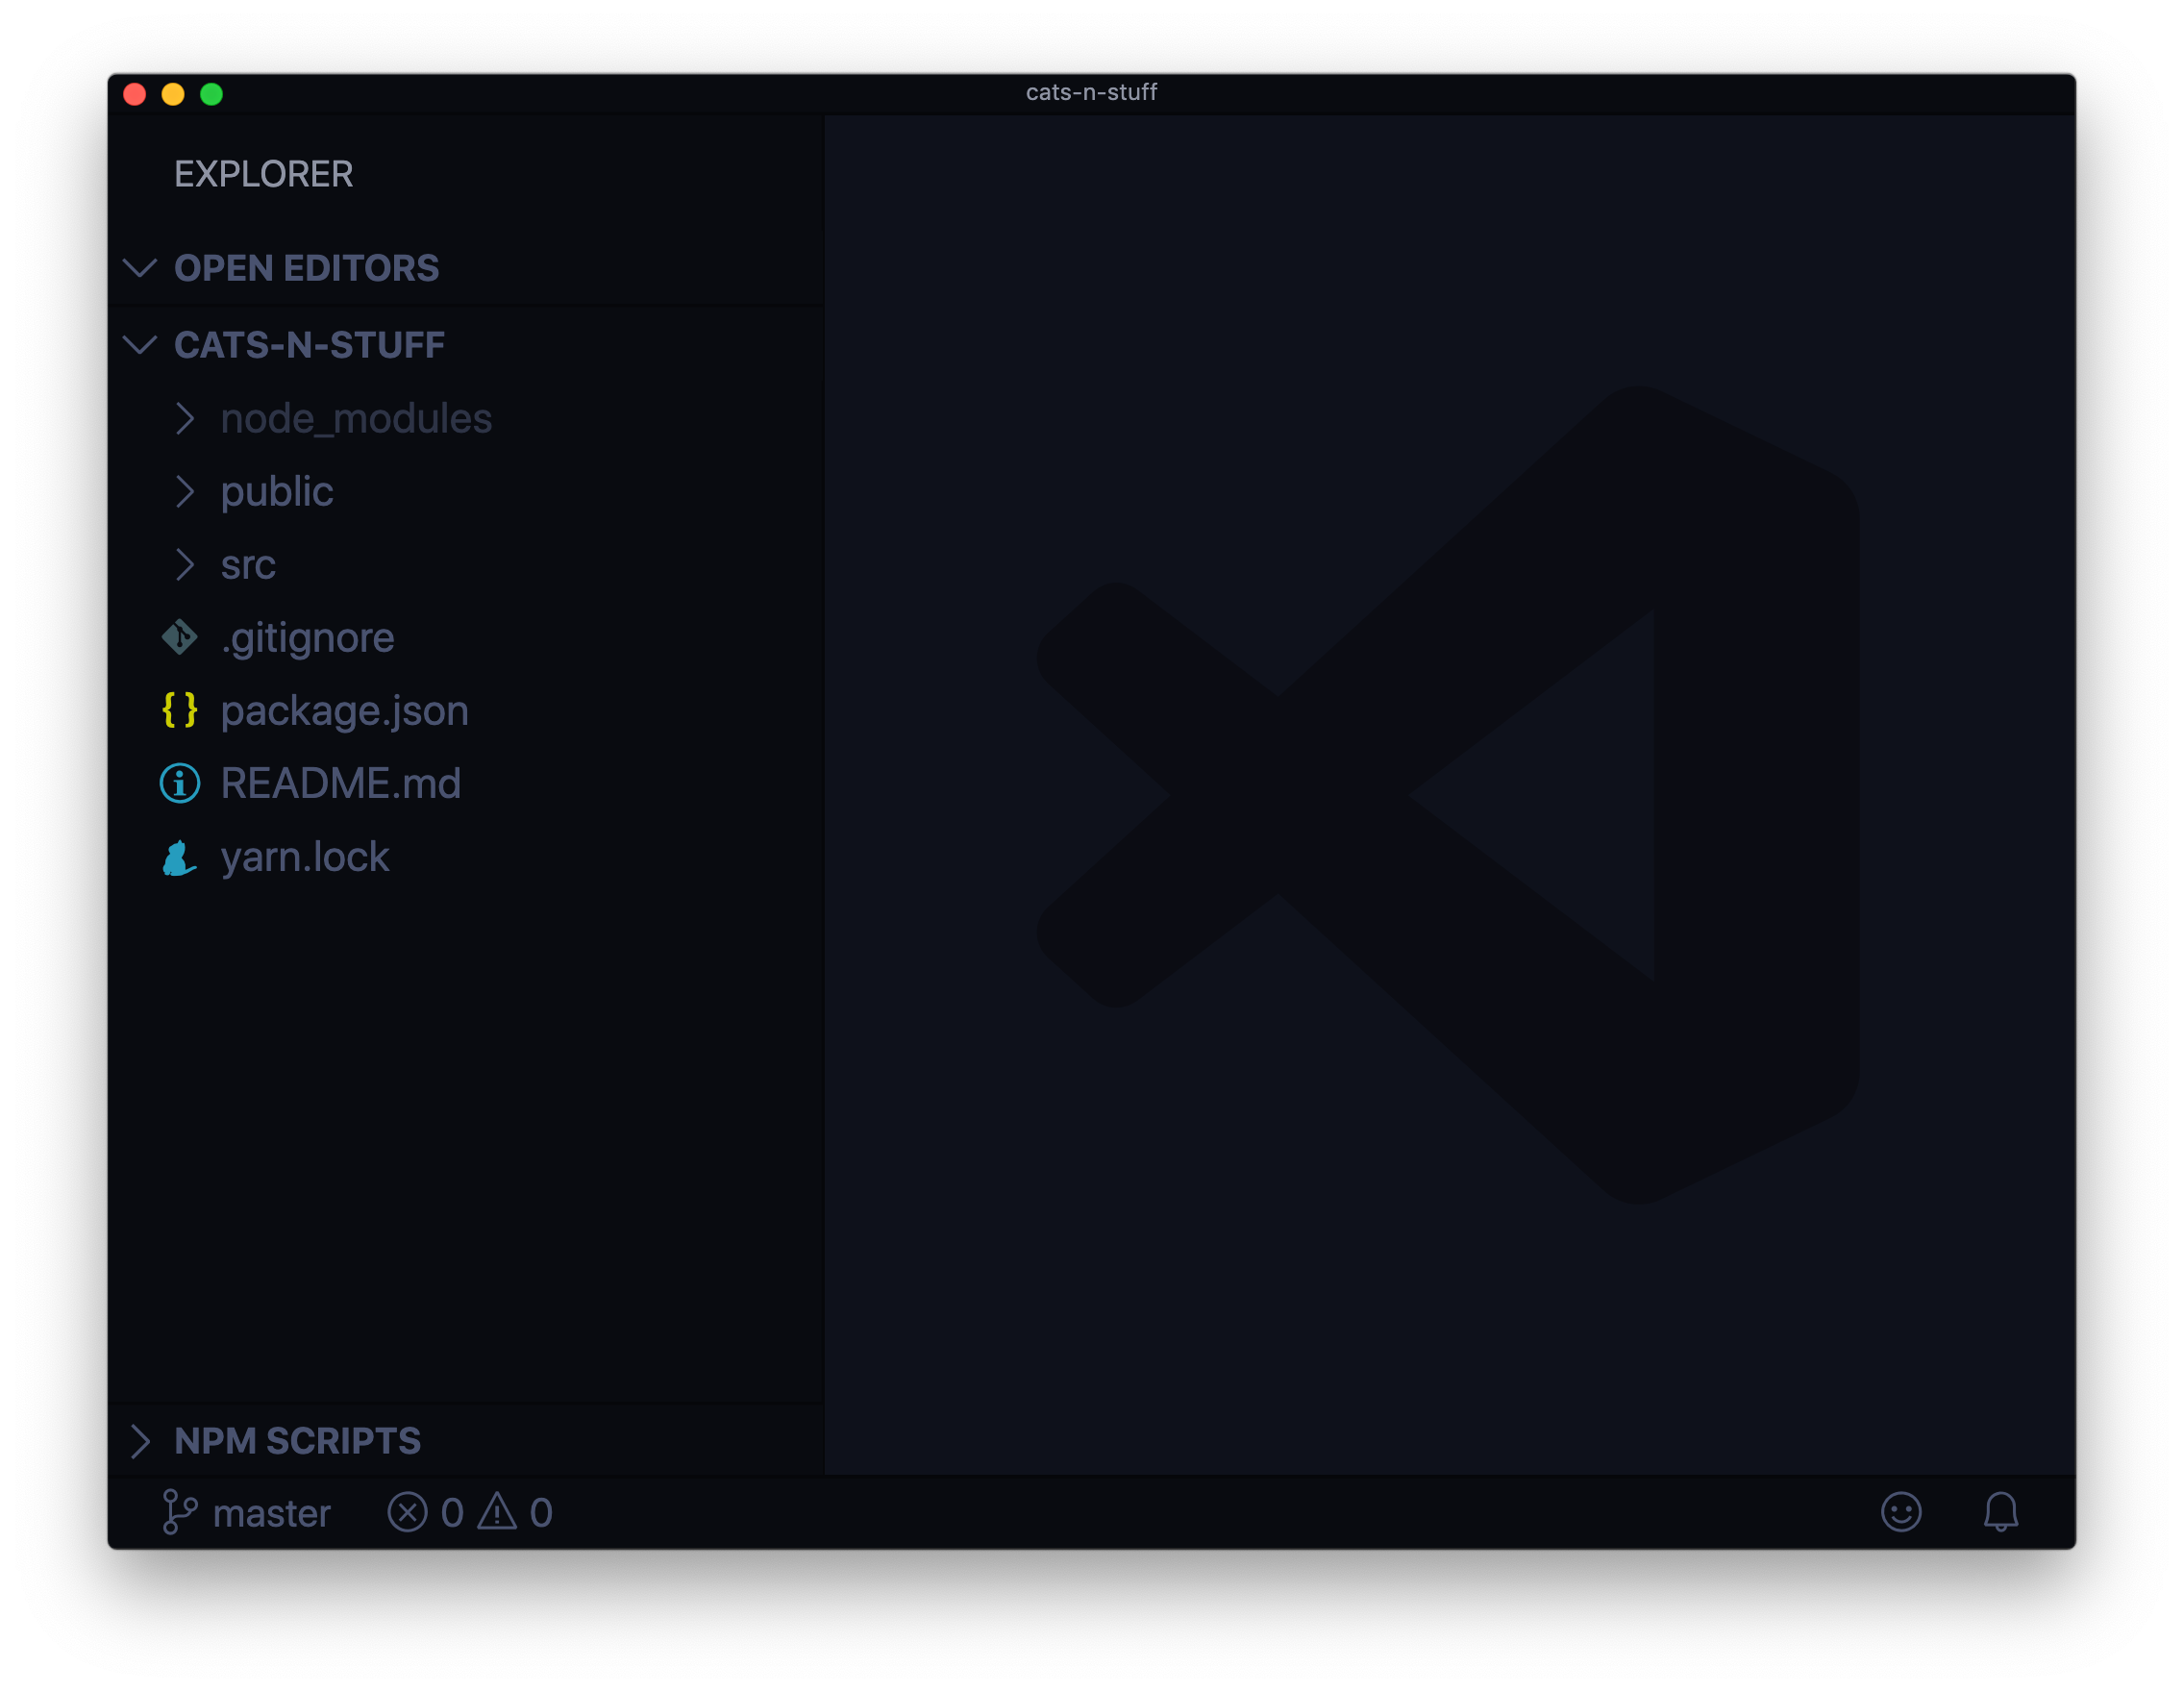2184x1692 pixels.
Task: Click the green zoom window button
Action: [x=211, y=93]
